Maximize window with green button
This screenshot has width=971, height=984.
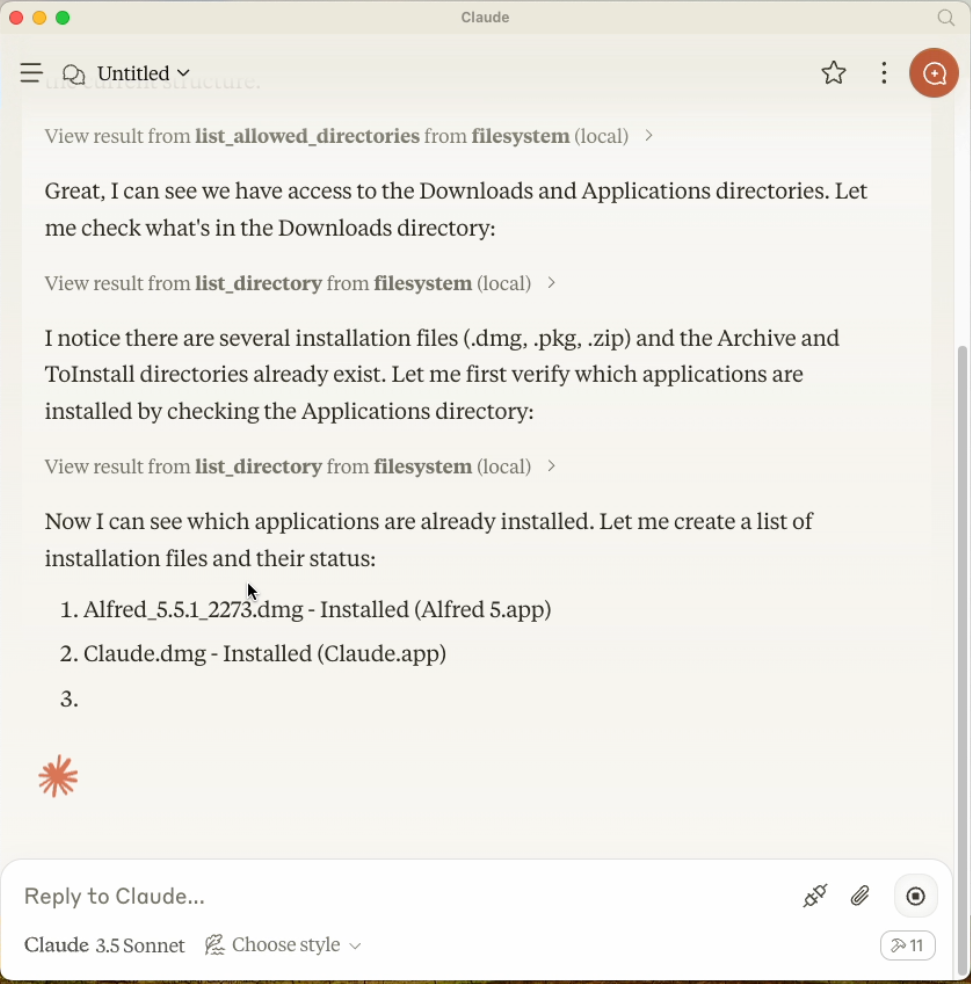63,18
